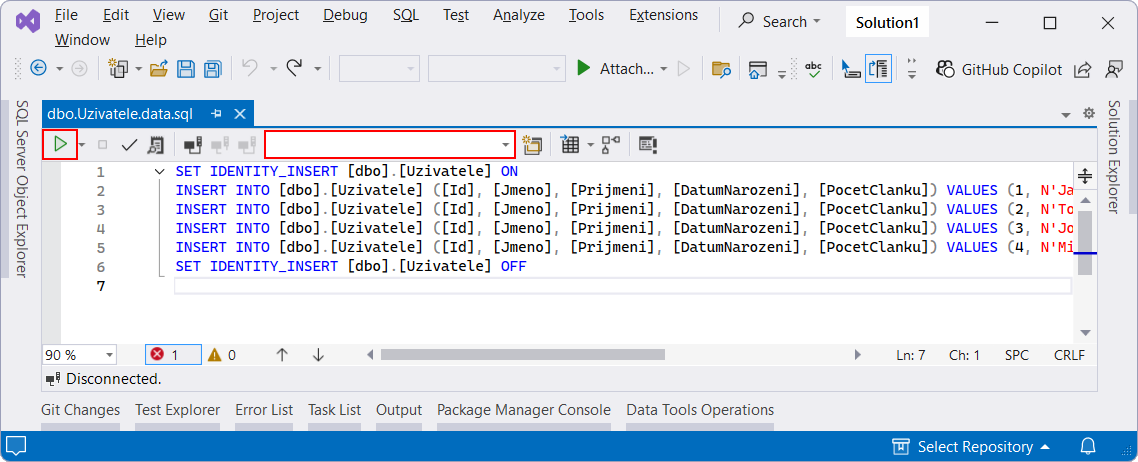Viewport: 1138px width, 462px height.
Task: Click the cursor selection tool icon
Action: click(851, 69)
